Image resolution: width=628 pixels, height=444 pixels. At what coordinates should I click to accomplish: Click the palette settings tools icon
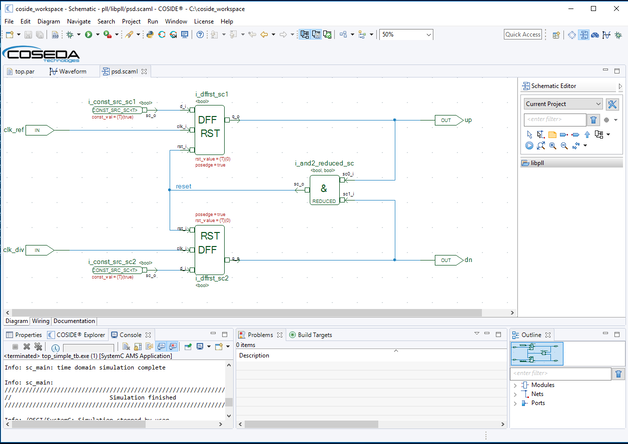click(612, 104)
